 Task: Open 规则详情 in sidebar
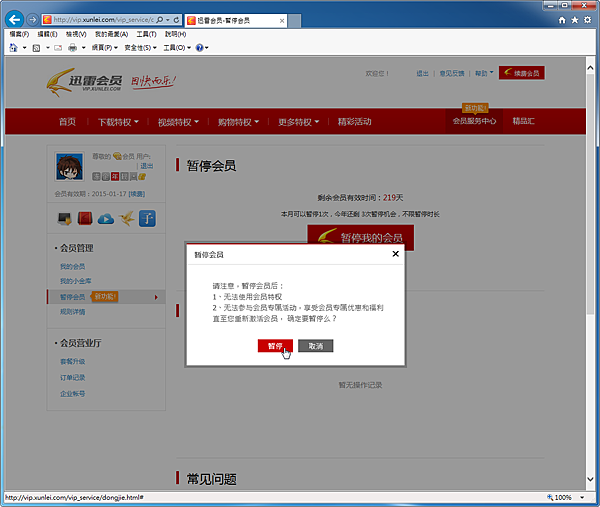pos(72,312)
